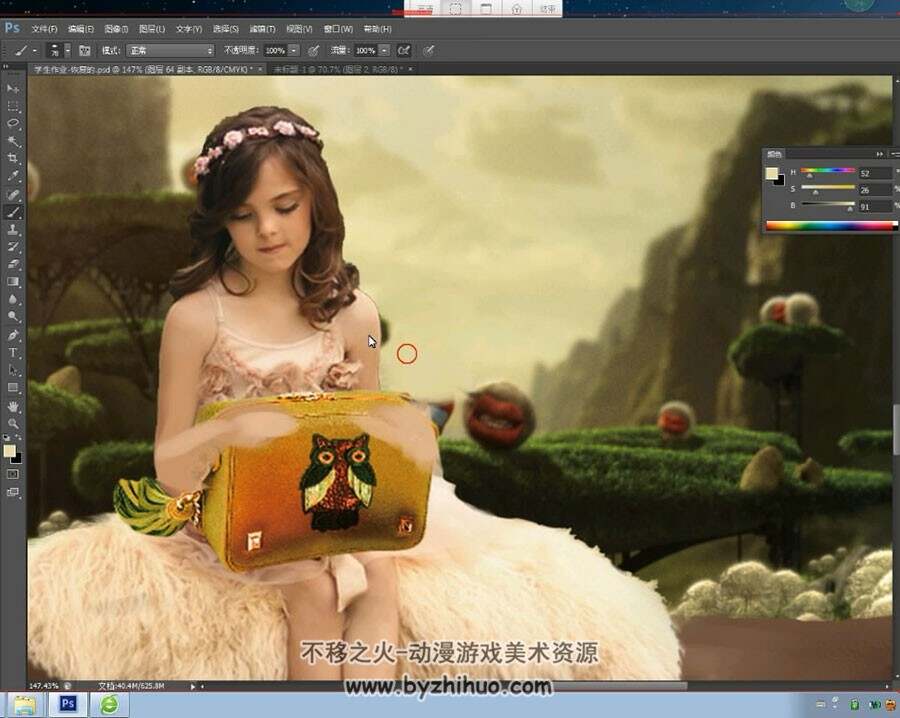Open the blend mode dropdown

click(x=170, y=51)
